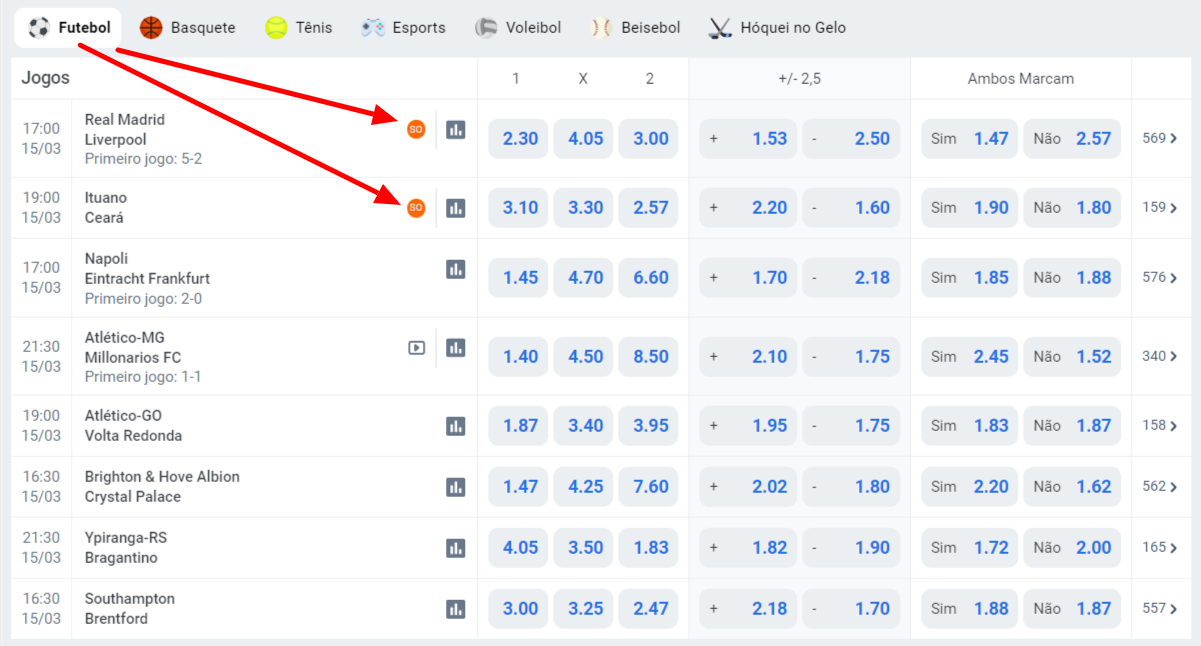Expand 340 more markets for Atlético-MG match
Viewport: 1201px width, 646px height.
[1160, 356]
